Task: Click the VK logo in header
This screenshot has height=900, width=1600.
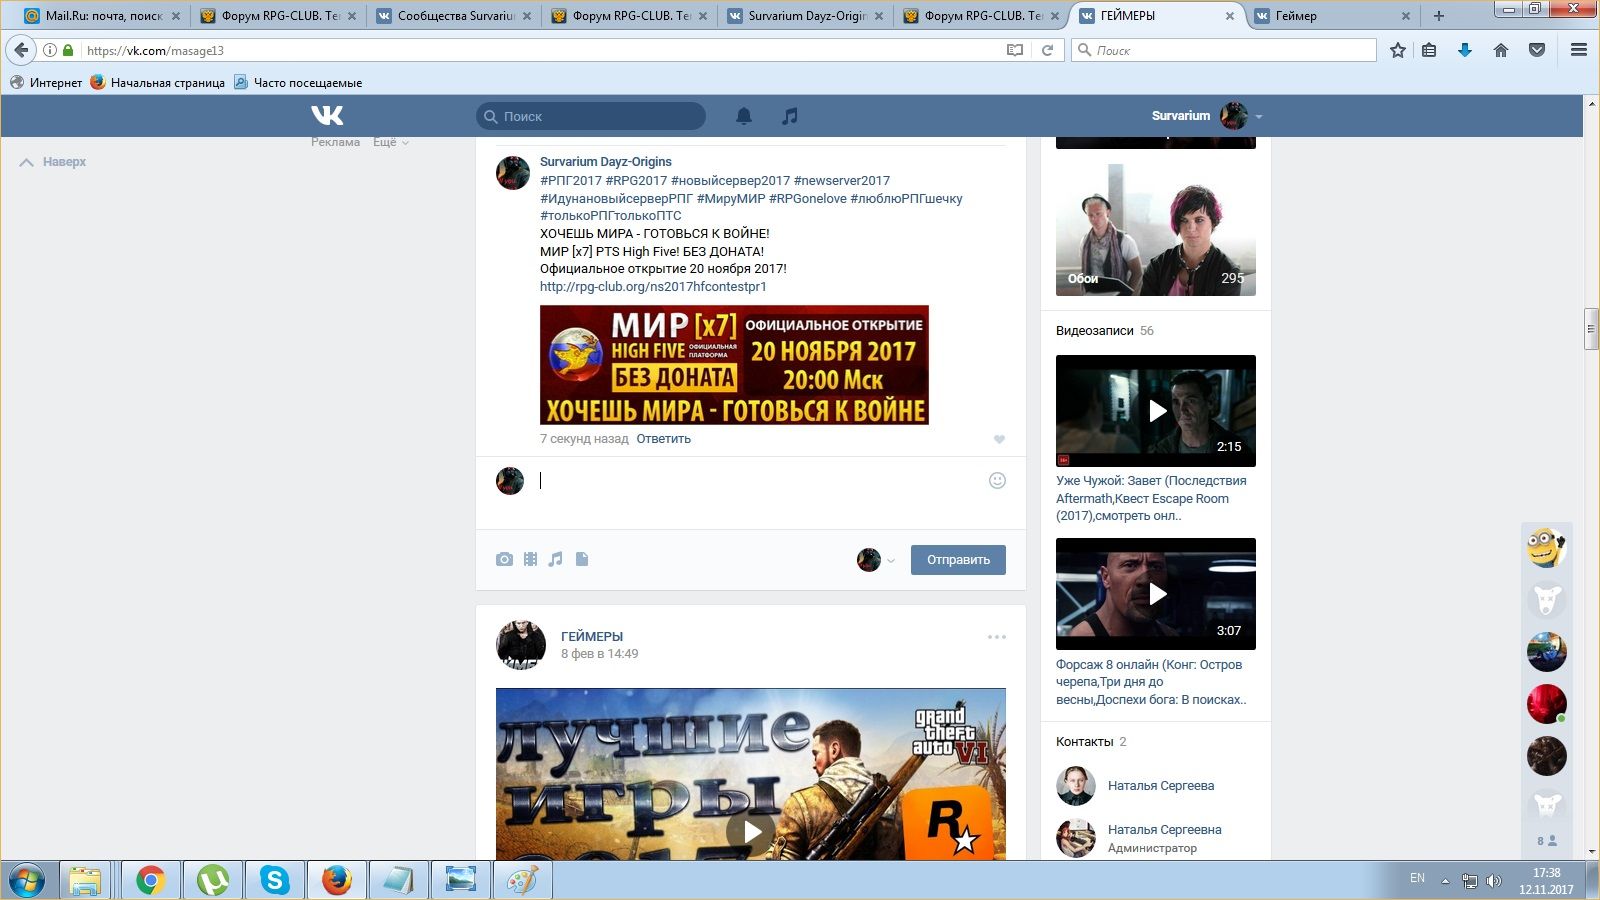Action: (x=327, y=116)
